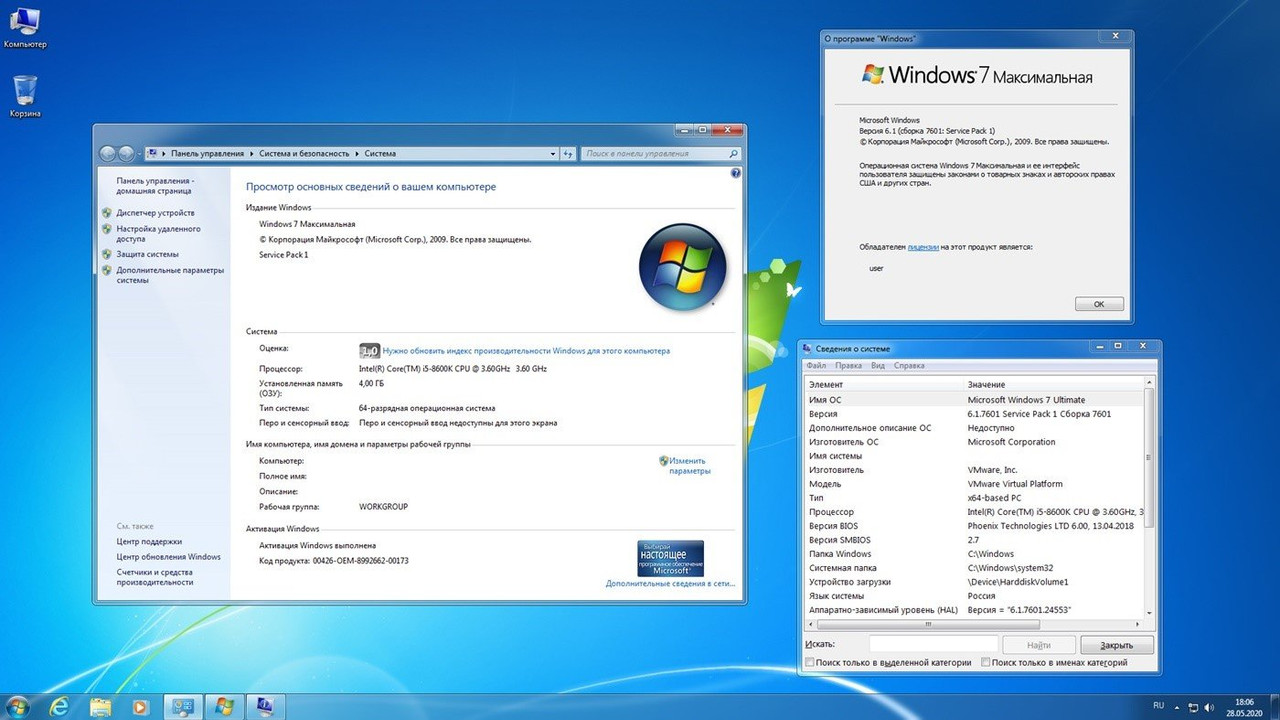Viewport: 1280px width, 720px height.
Task: Open Windows Media Player taskbar icon
Action: tap(139, 707)
